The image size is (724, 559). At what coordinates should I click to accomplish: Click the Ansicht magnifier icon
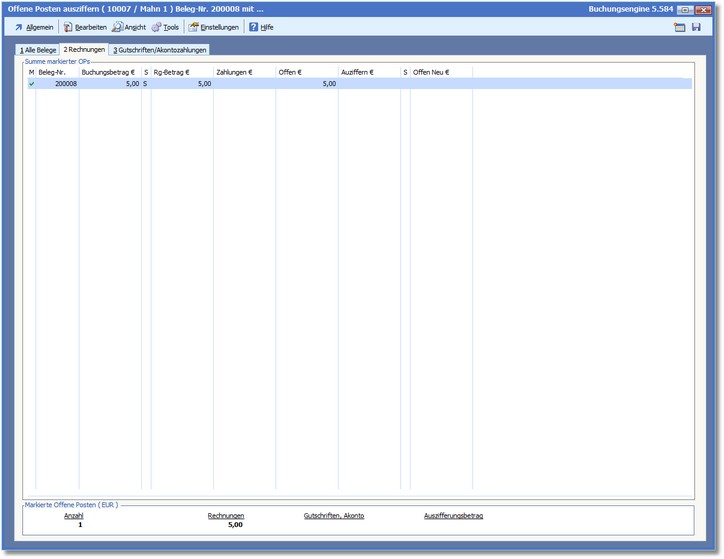pos(117,27)
